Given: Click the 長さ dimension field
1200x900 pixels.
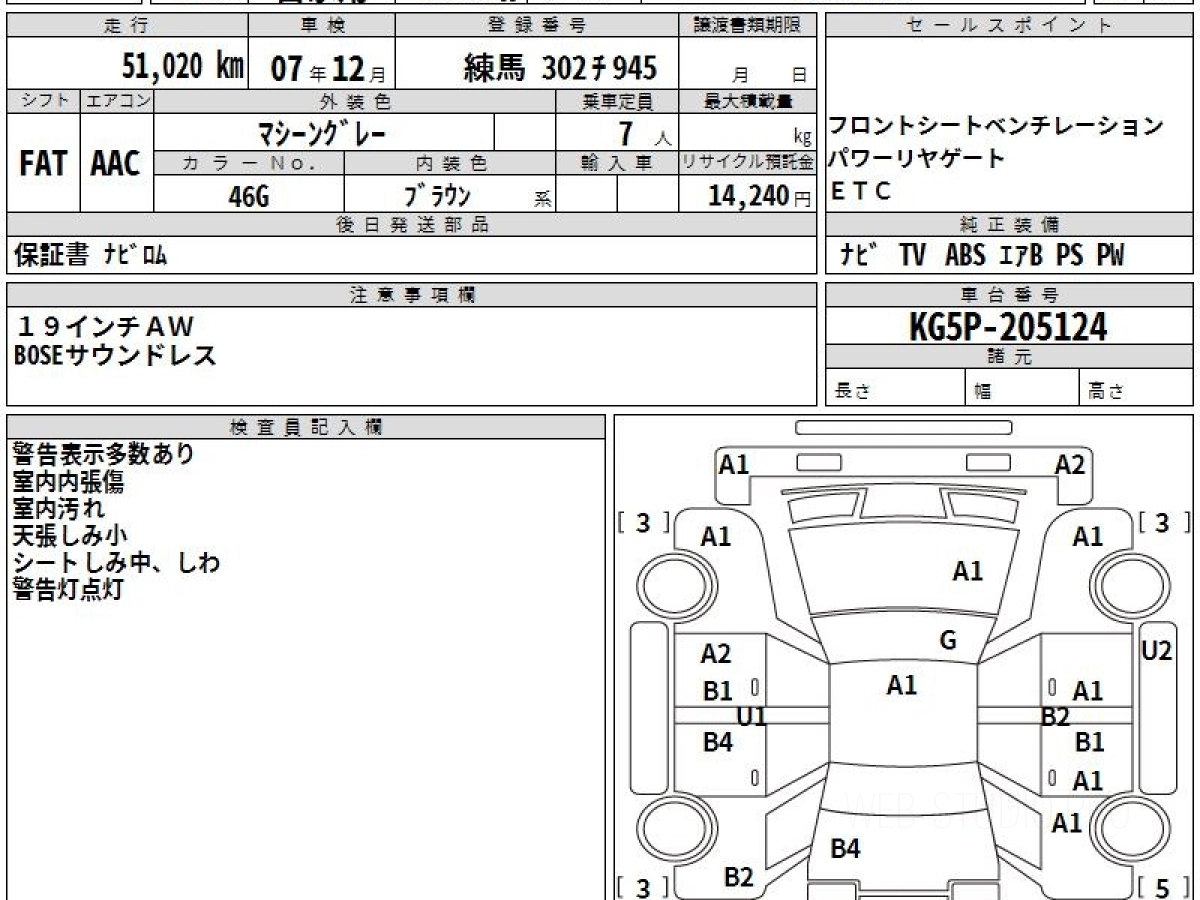Looking at the screenshot, I should pos(895,388).
